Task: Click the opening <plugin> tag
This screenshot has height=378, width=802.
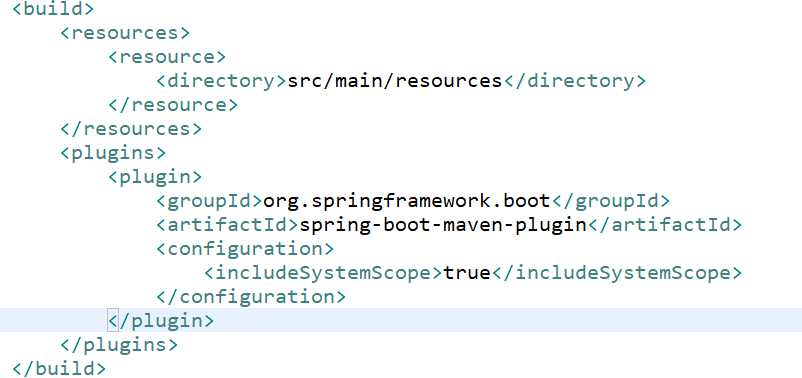Action: tap(155, 177)
